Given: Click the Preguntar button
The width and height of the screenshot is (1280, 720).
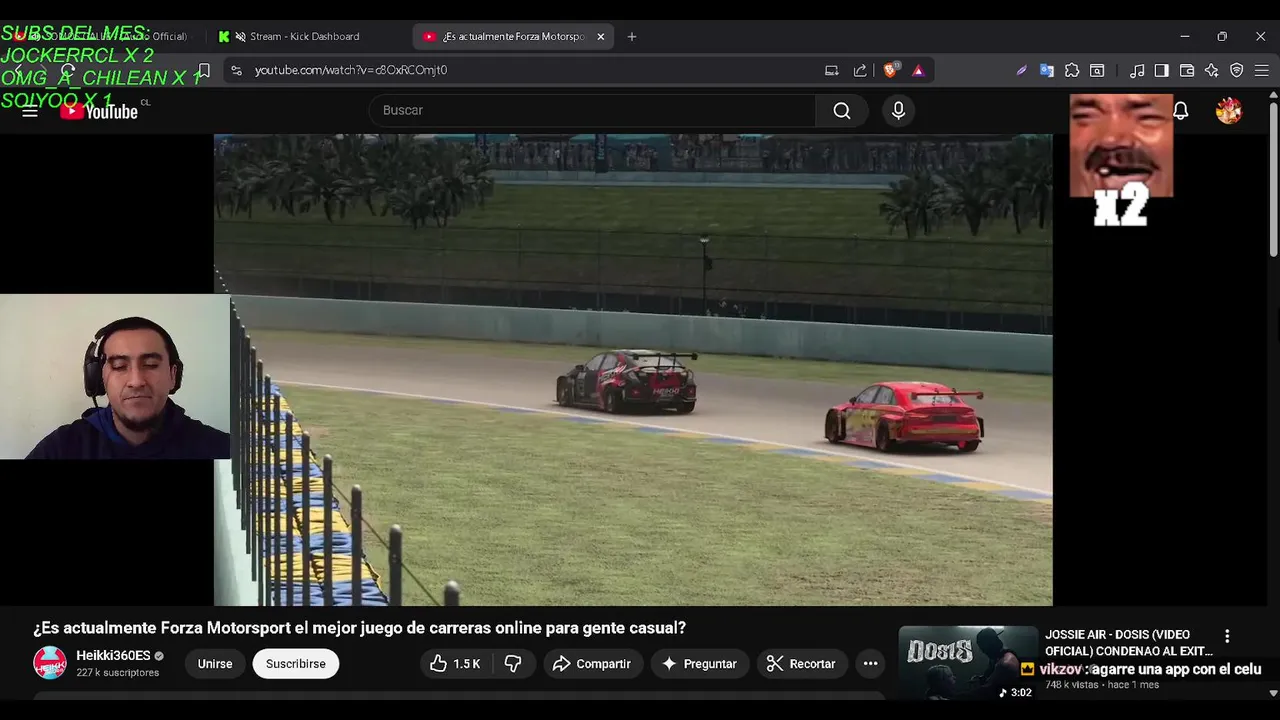Looking at the screenshot, I should pyautogui.click(x=699, y=664).
